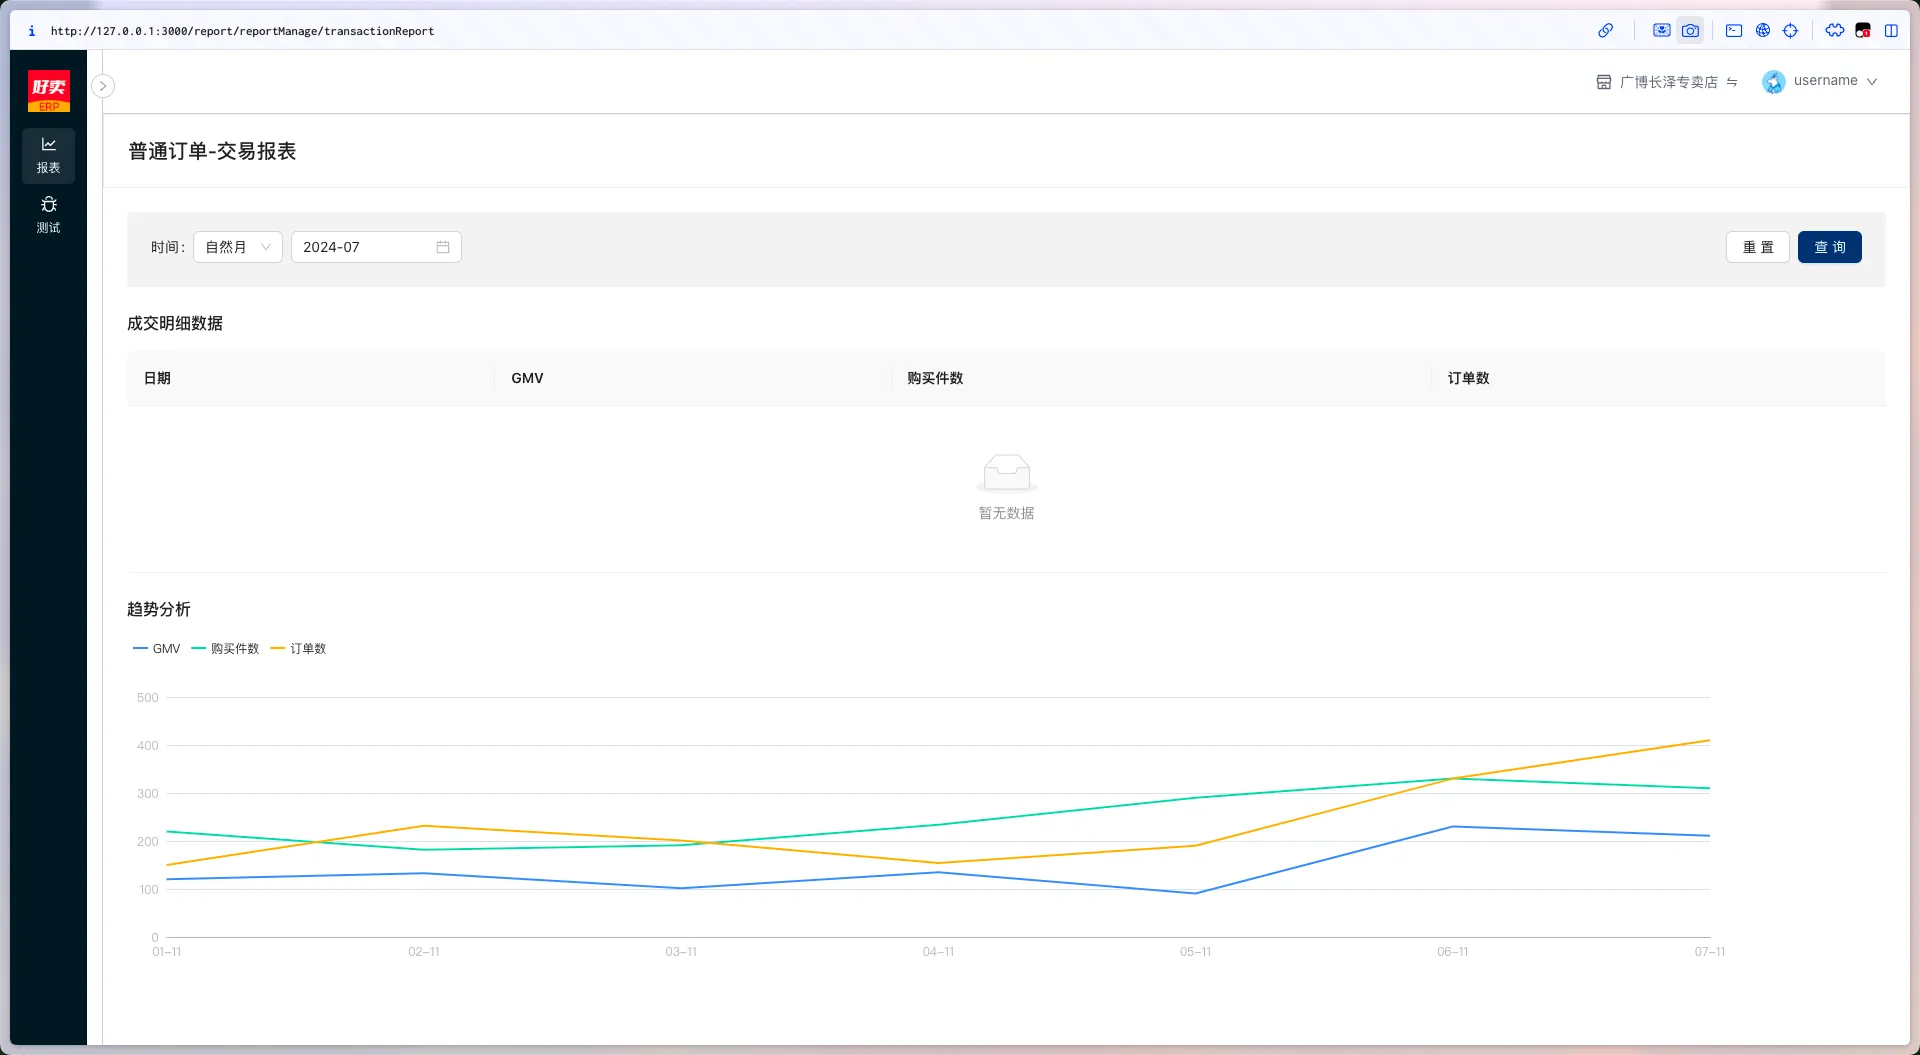
Task: Click the 重置 reset button
Action: pos(1758,247)
